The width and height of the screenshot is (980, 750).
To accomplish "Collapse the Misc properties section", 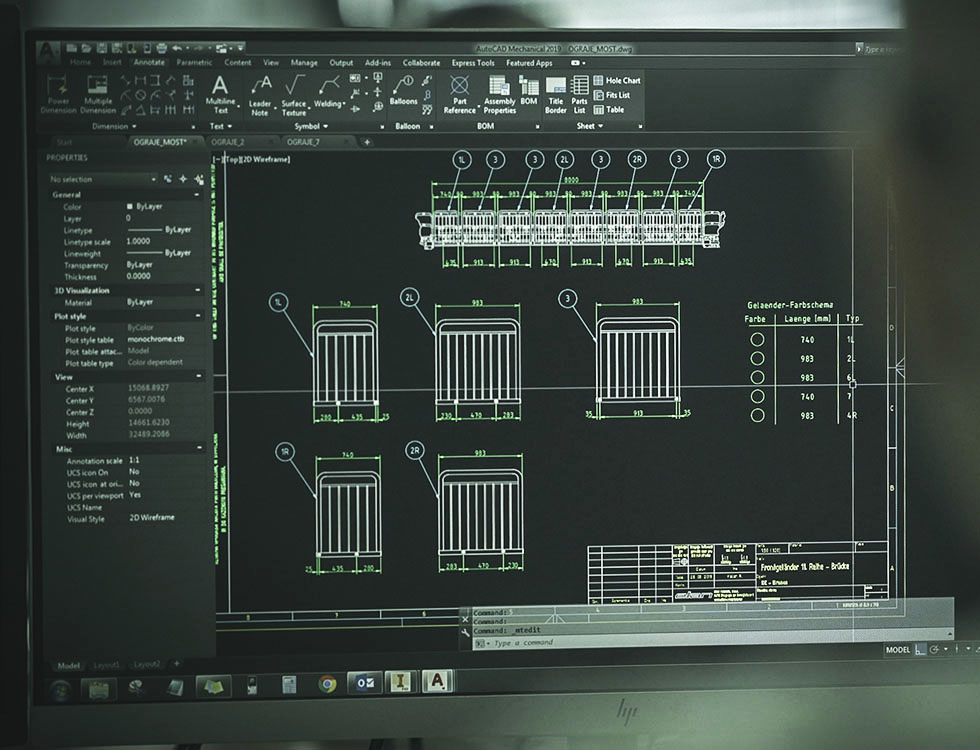I will pos(200,448).
